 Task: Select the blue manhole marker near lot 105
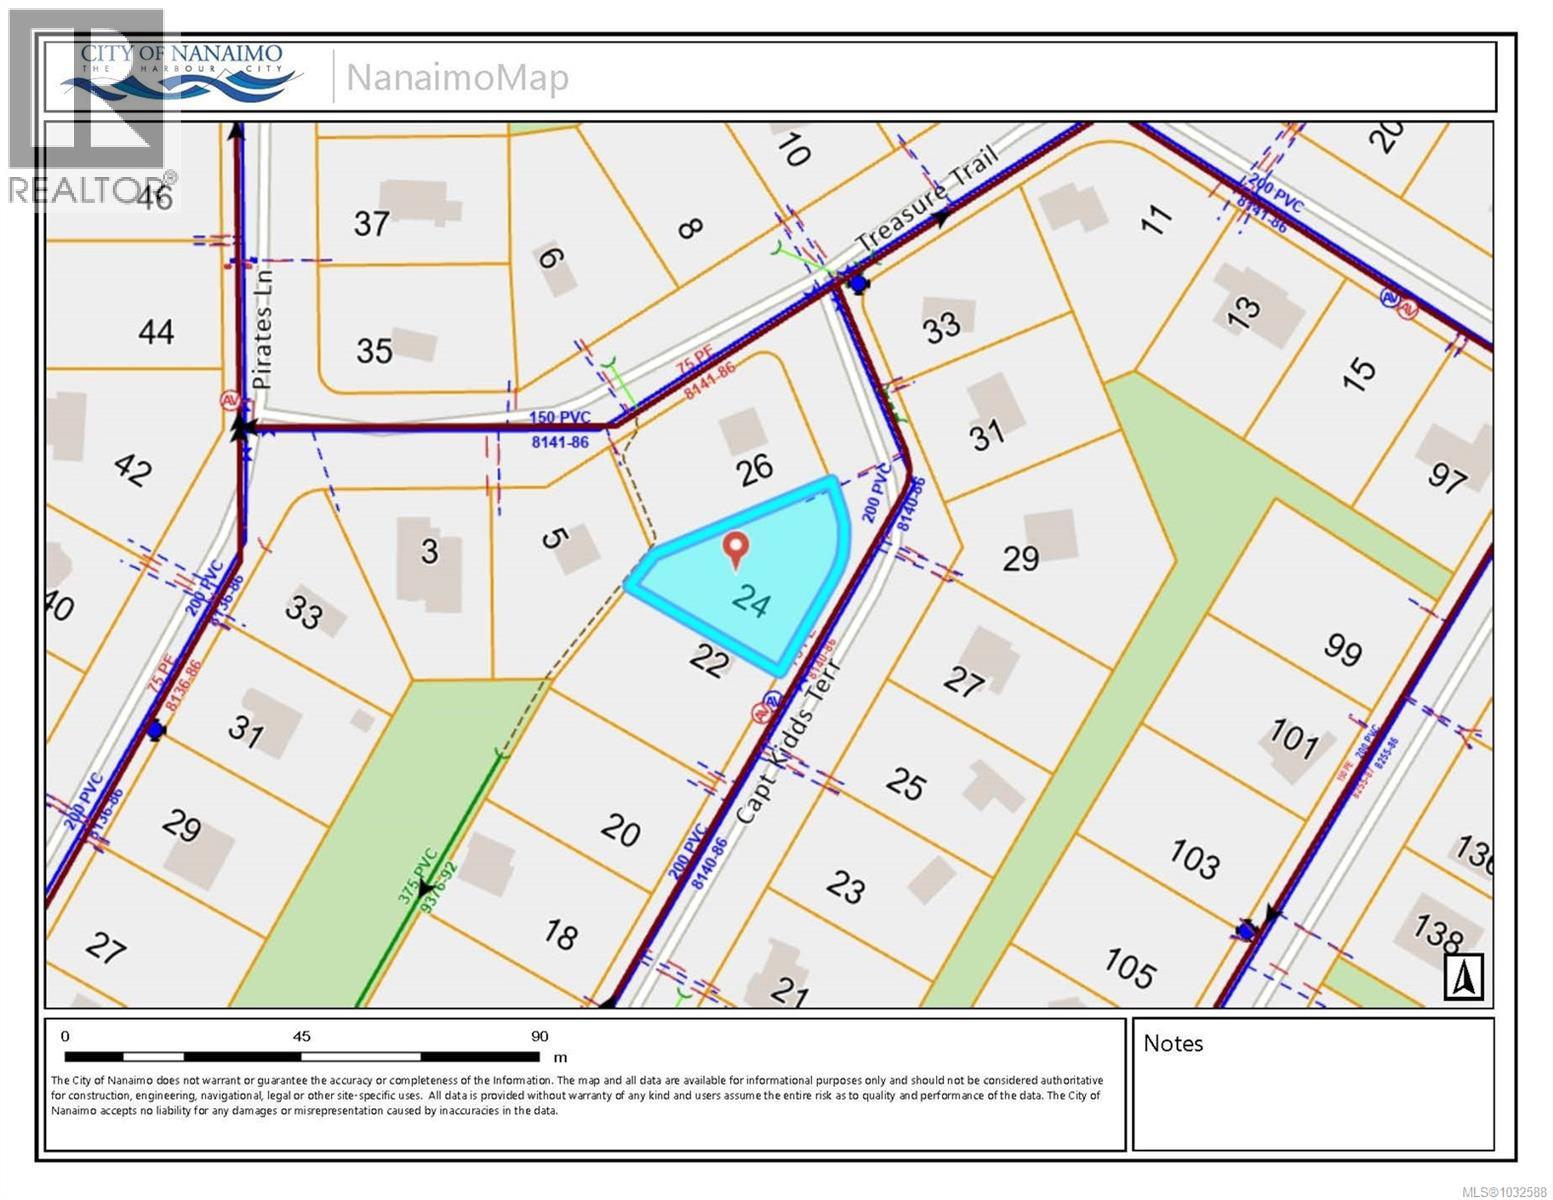coord(1245,932)
